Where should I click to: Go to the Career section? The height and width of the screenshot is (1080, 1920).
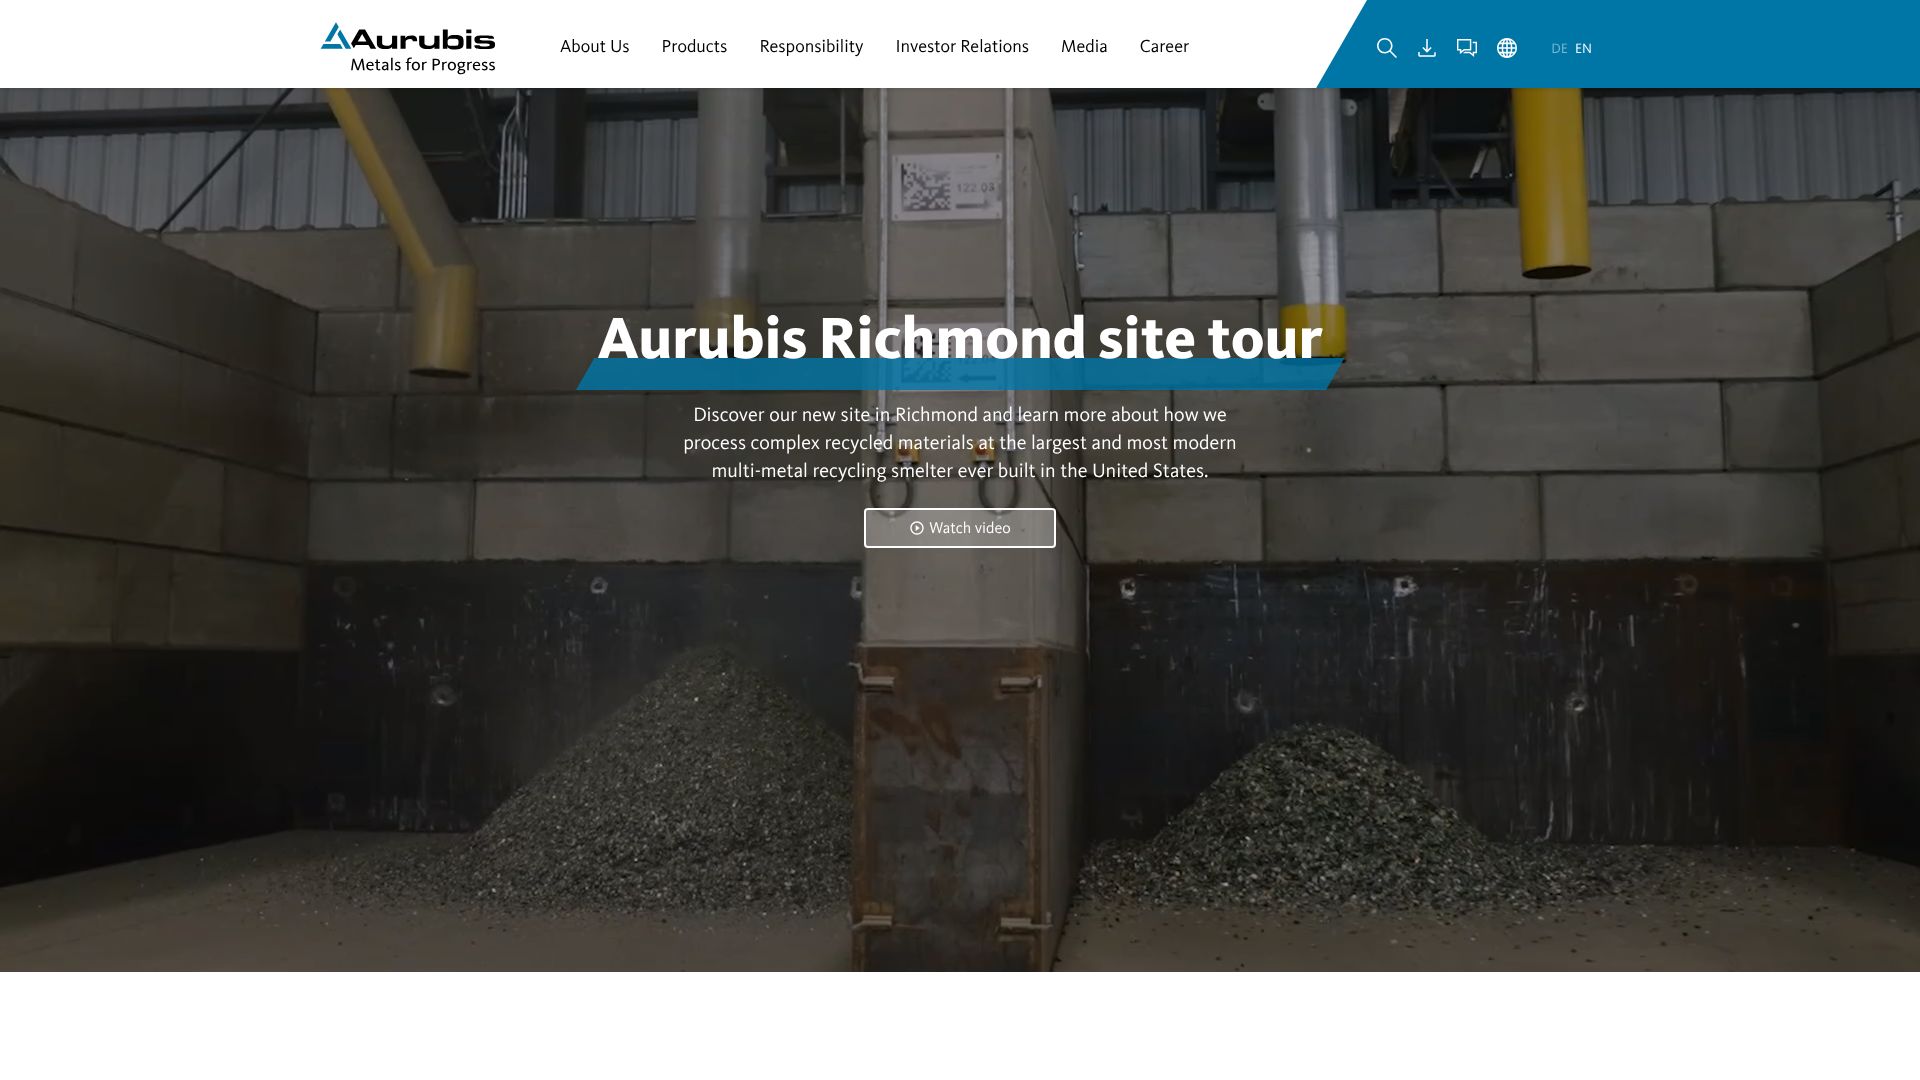tap(1164, 46)
